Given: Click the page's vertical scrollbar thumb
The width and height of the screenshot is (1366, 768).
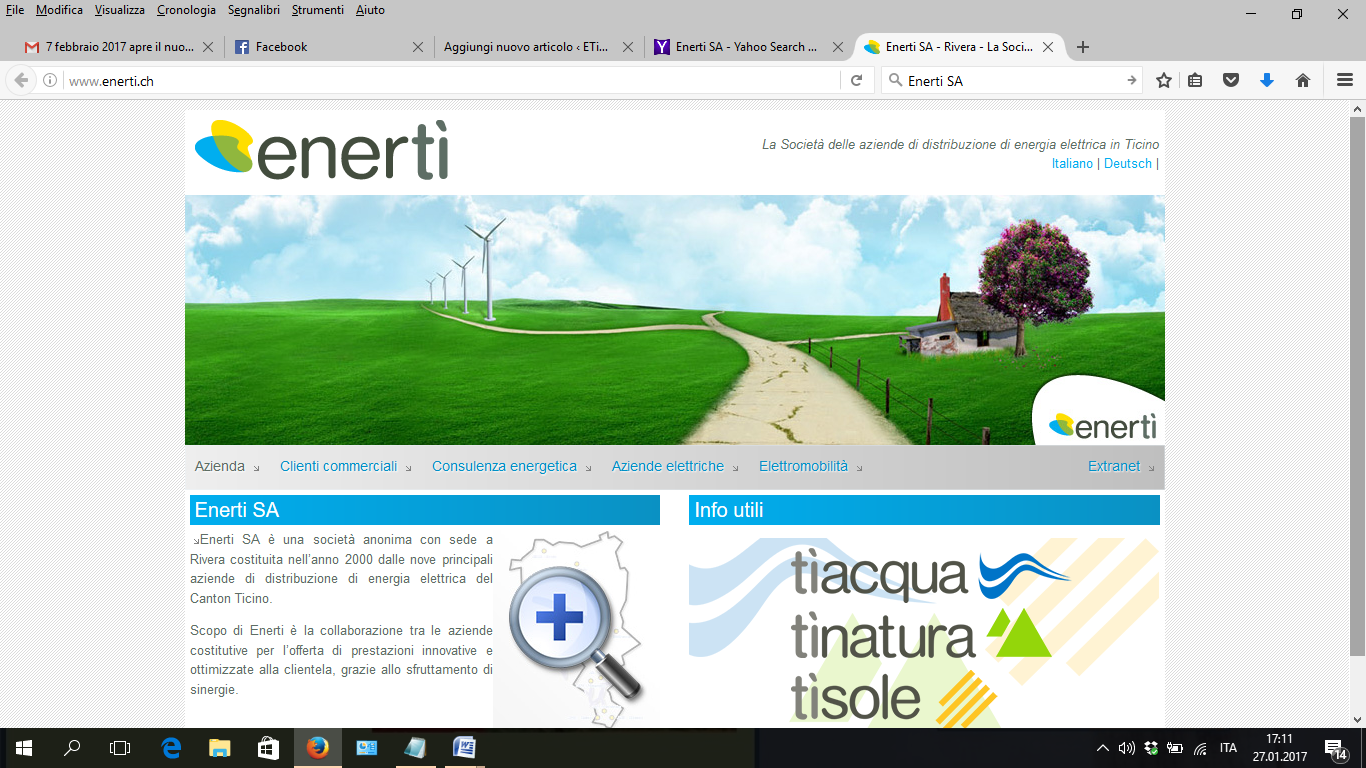Looking at the screenshot, I should (1358, 385).
